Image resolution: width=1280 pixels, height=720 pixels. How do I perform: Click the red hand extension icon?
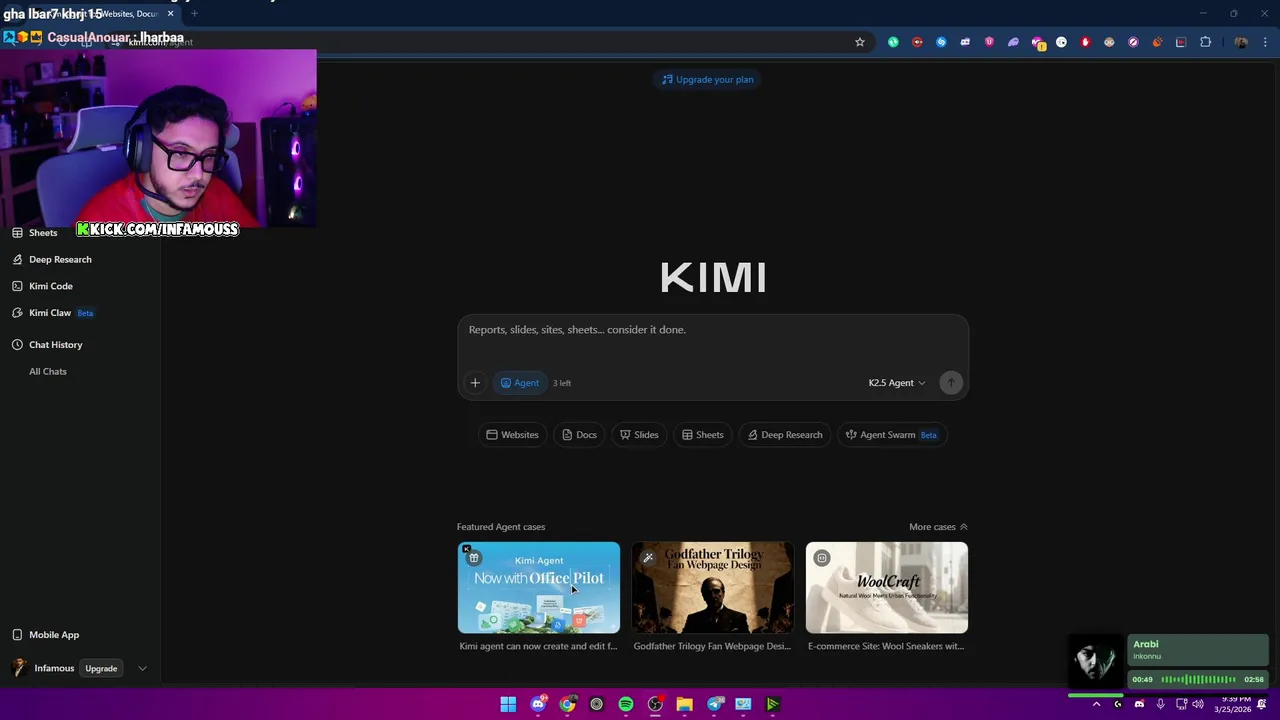tap(1085, 42)
